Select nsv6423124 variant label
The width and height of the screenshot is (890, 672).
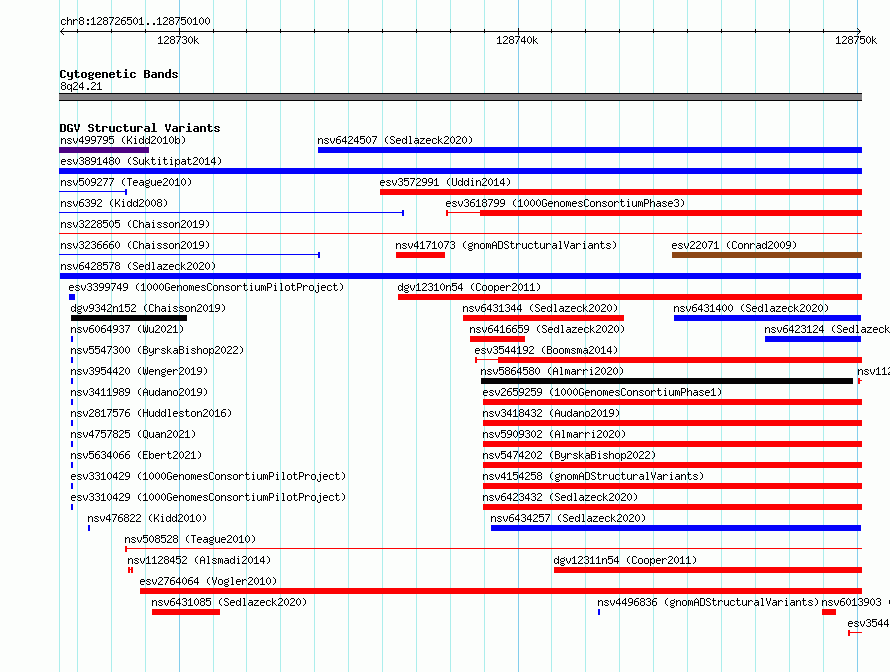826,329
